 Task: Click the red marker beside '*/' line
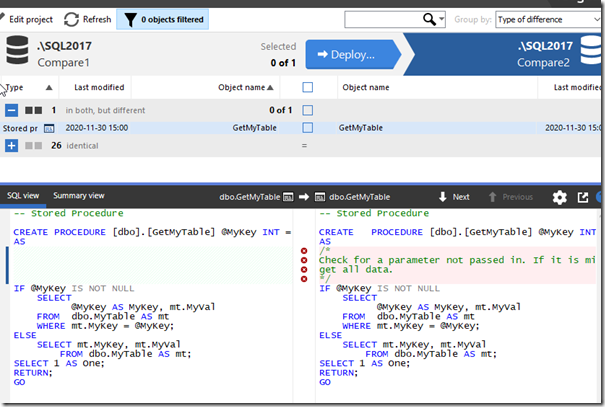click(x=304, y=279)
